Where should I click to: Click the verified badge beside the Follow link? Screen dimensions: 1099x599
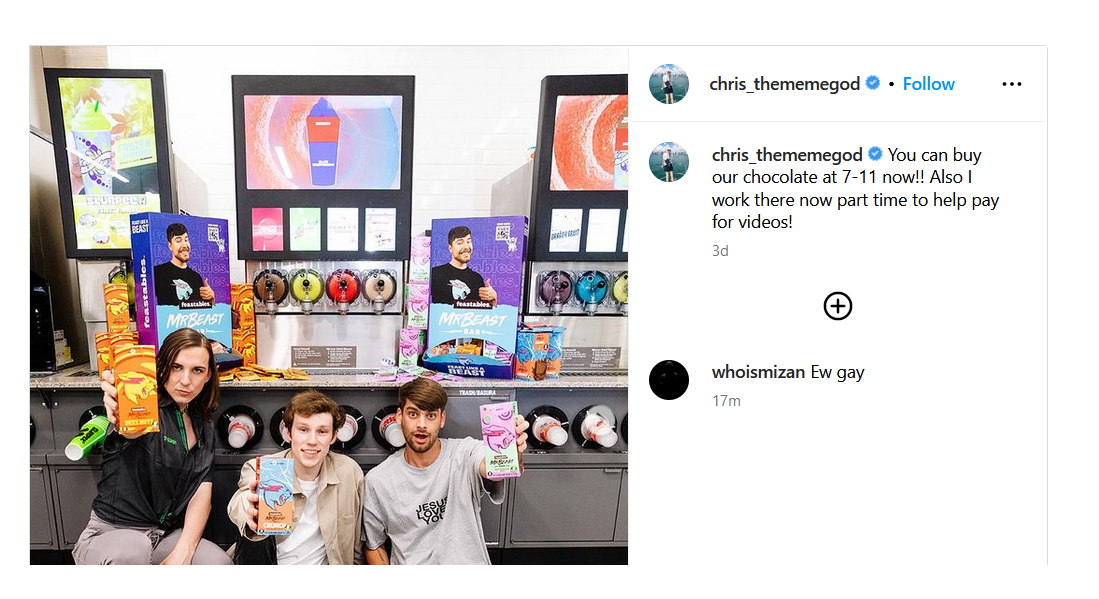[x=873, y=83]
